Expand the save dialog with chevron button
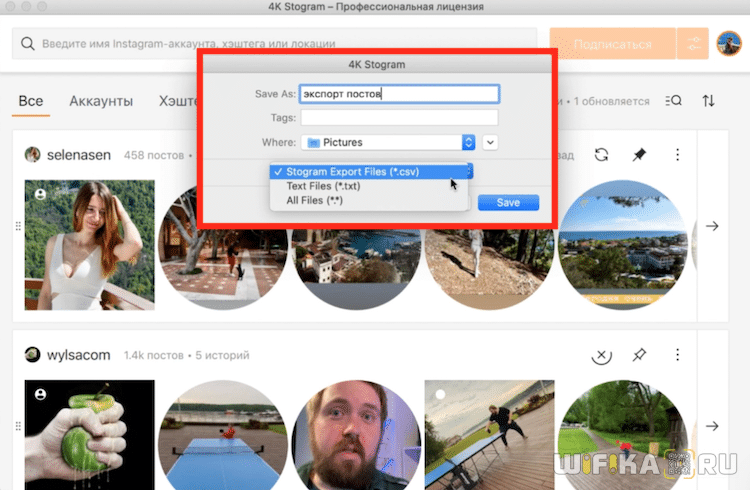This screenshot has width=750, height=490. (x=490, y=142)
